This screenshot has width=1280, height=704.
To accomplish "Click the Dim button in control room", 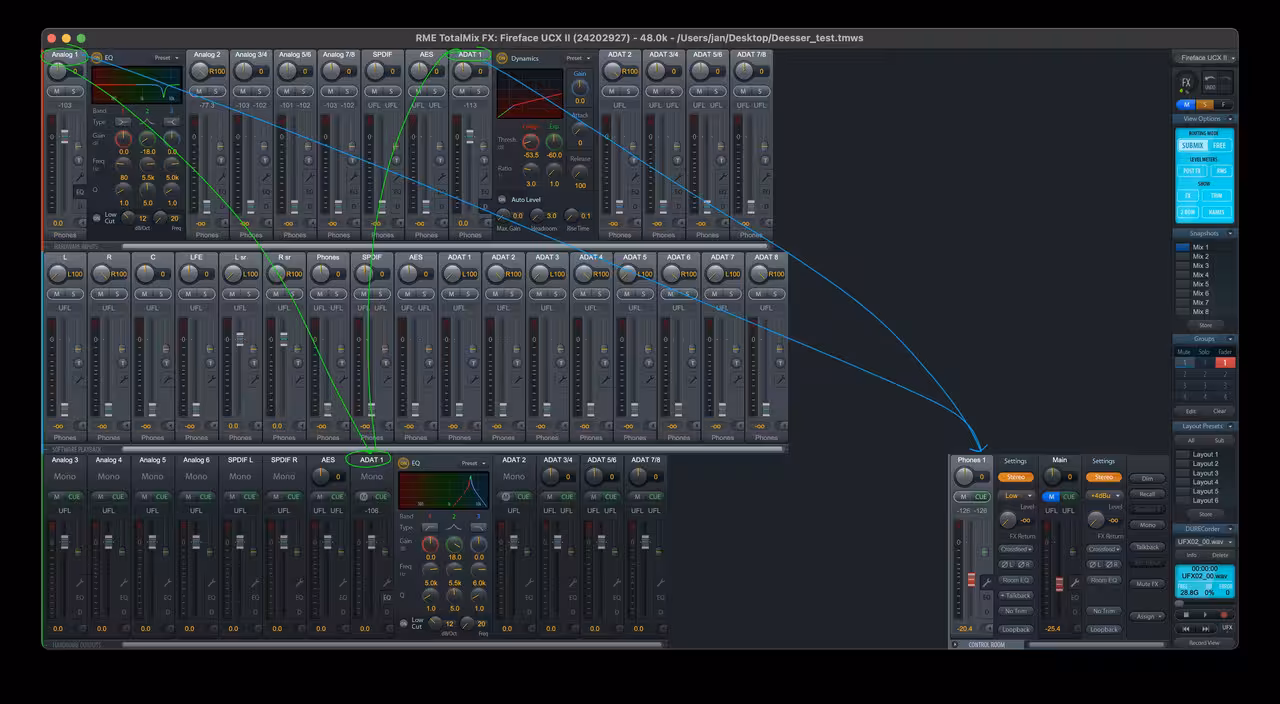I will 1147,478.
